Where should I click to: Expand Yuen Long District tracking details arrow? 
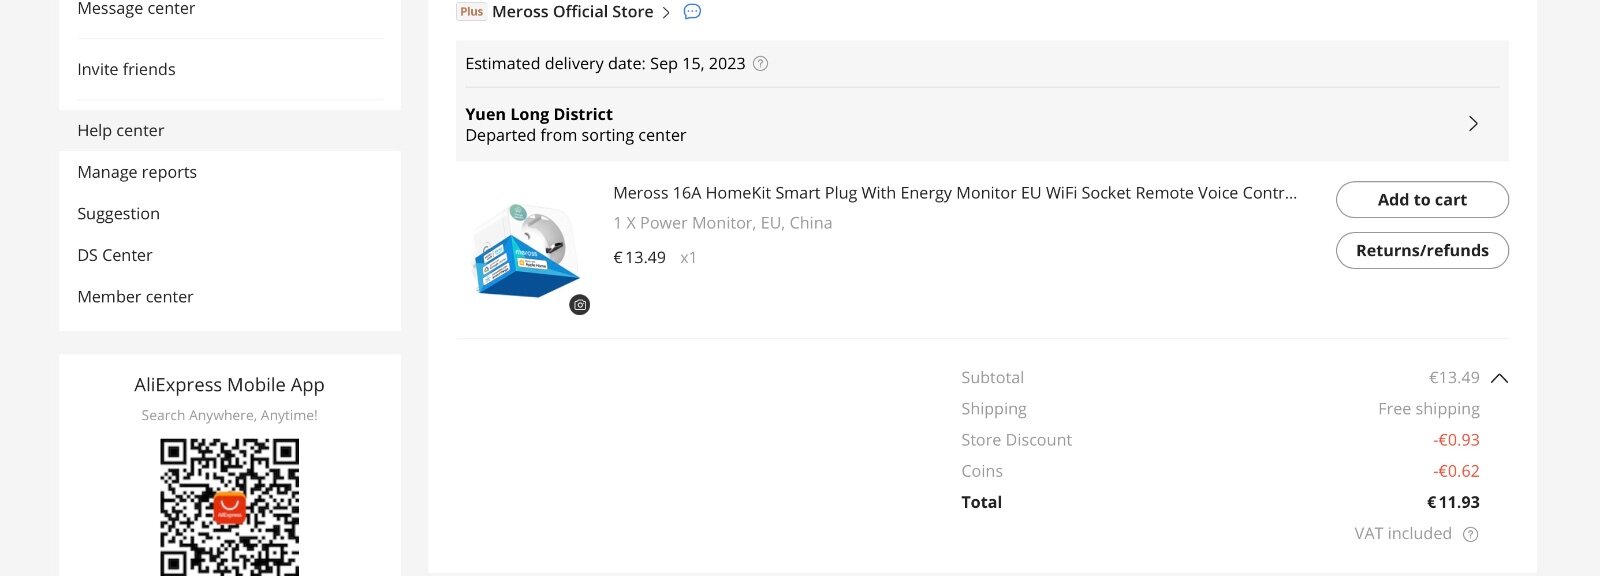[x=1473, y=124]
